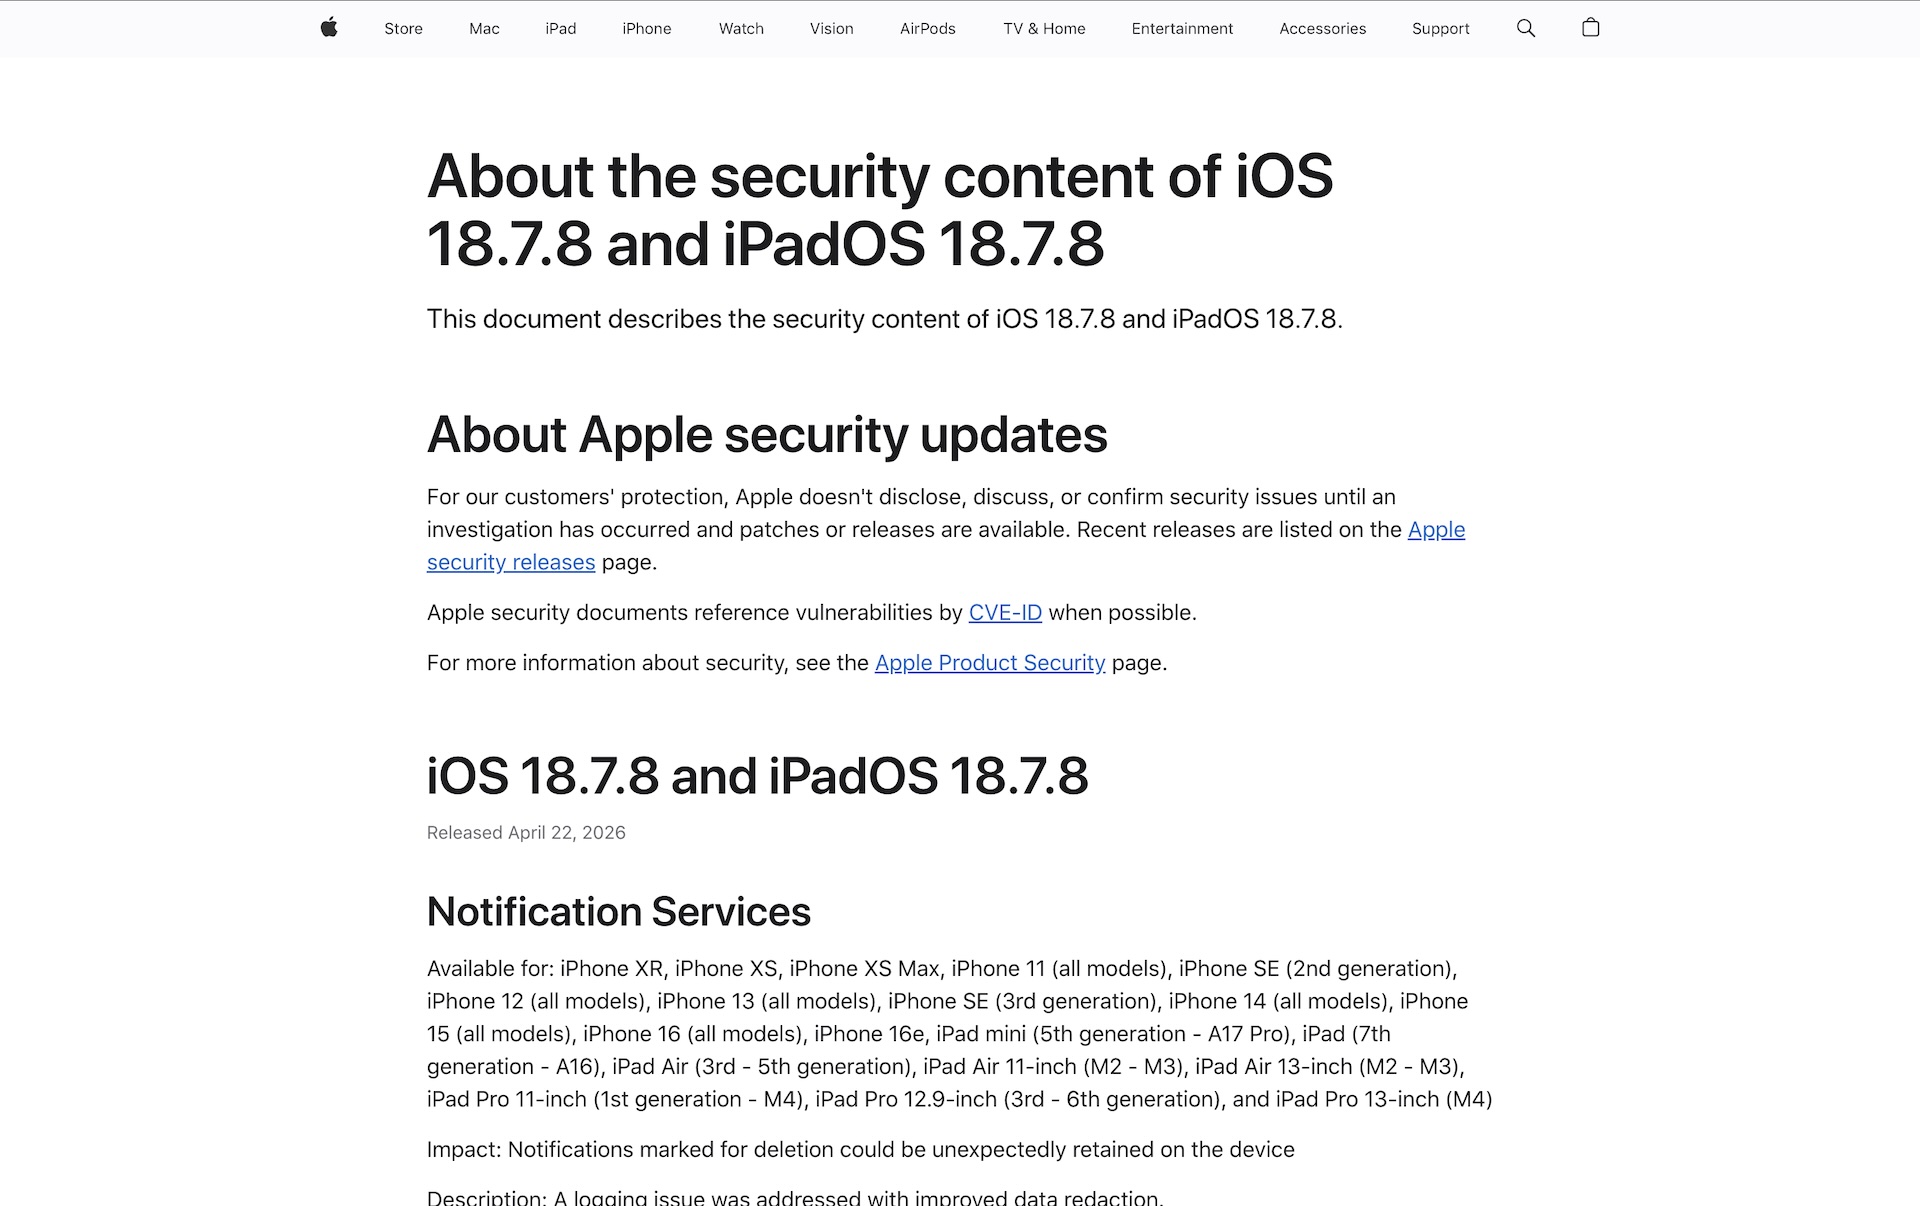The height and width of the screenshot is (1206, 1920).
Task: Open the Accessories menu item
Action: (x=1322, y=29)
